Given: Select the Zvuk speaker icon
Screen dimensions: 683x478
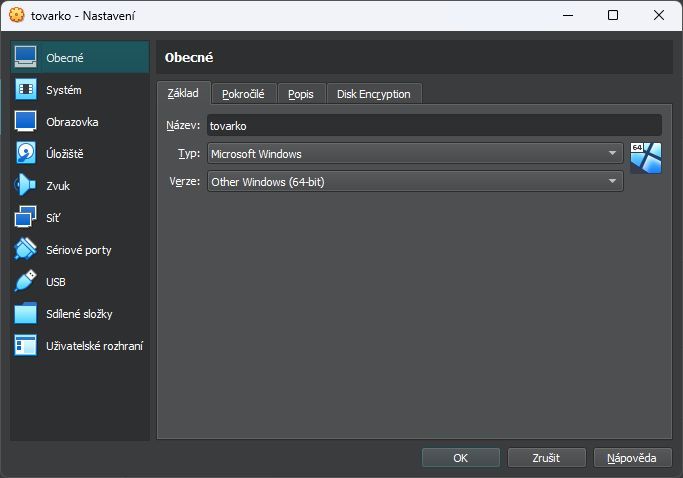Looking at the screenshot, I should click(26, 186).
